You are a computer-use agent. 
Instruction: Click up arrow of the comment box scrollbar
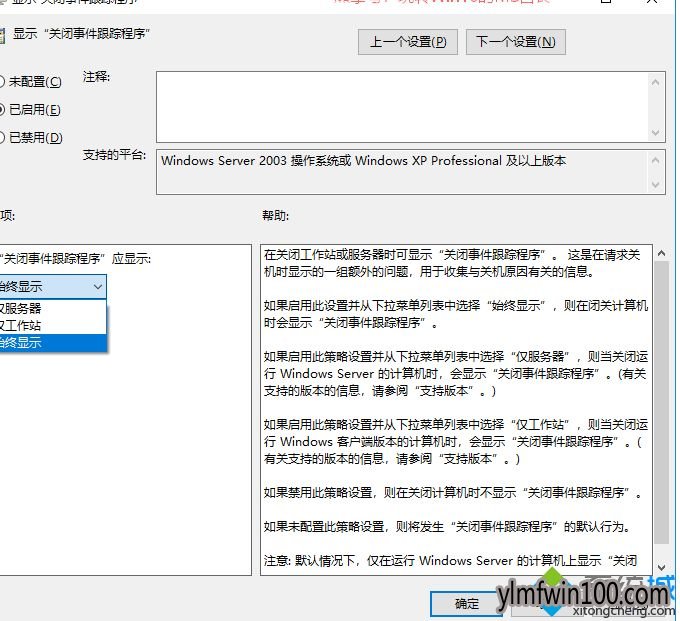click(655, 82)
